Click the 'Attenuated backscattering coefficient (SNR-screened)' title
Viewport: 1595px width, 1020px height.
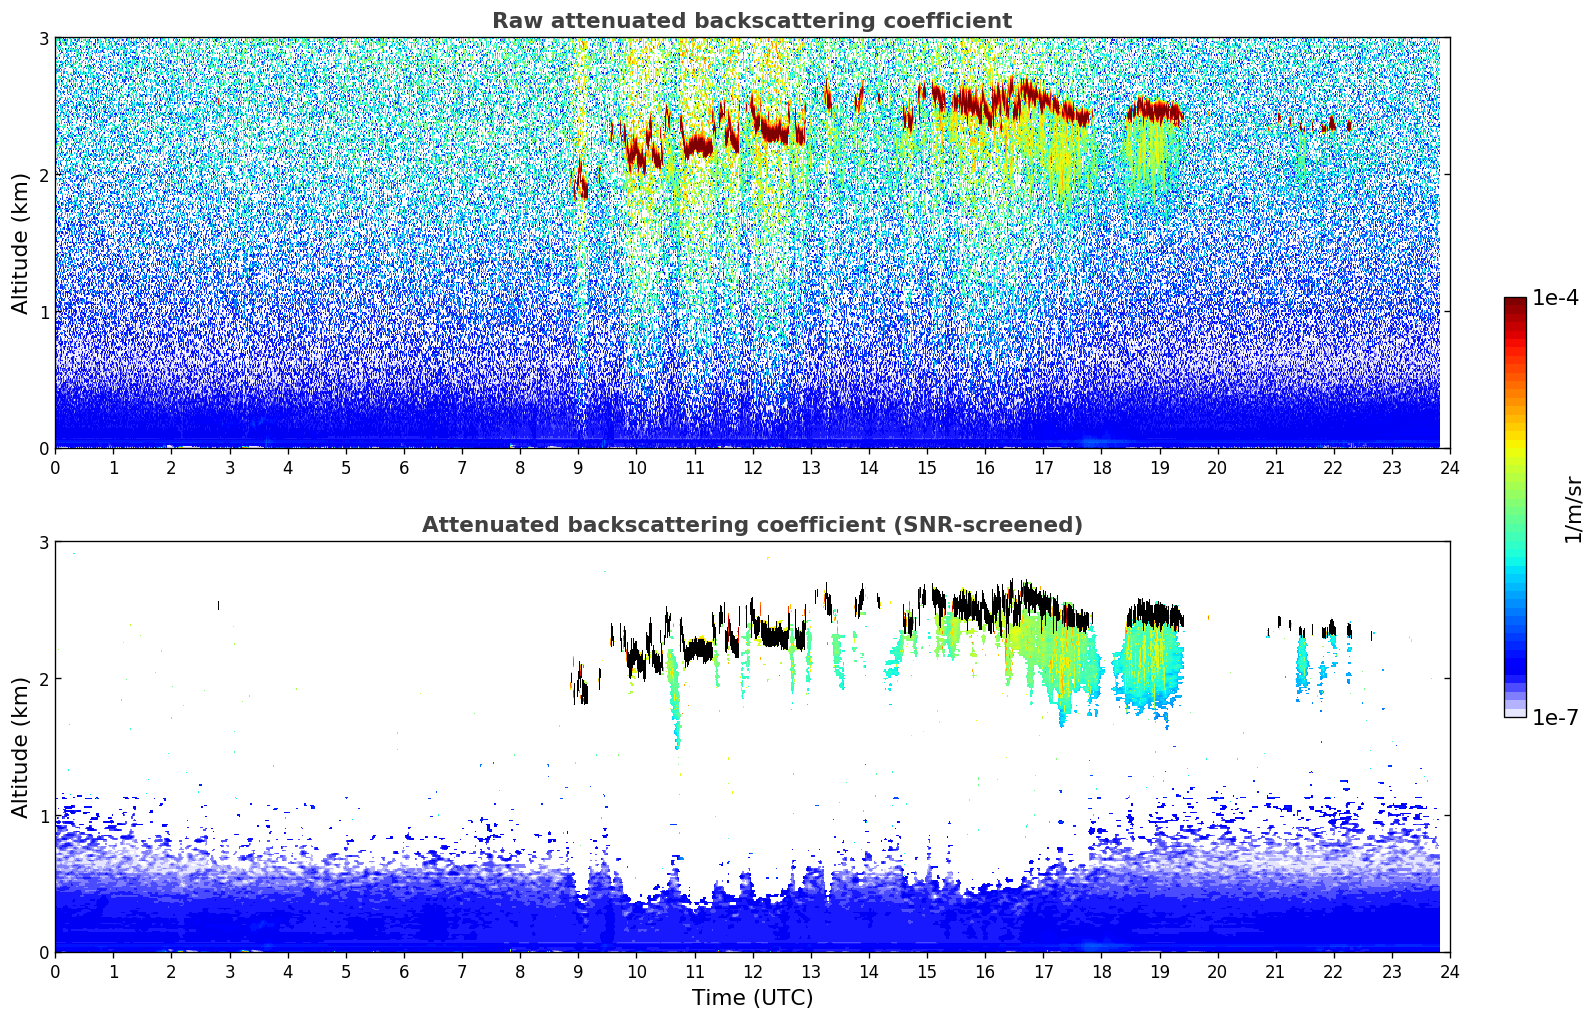pyautogui.click(x=751, y=525)
